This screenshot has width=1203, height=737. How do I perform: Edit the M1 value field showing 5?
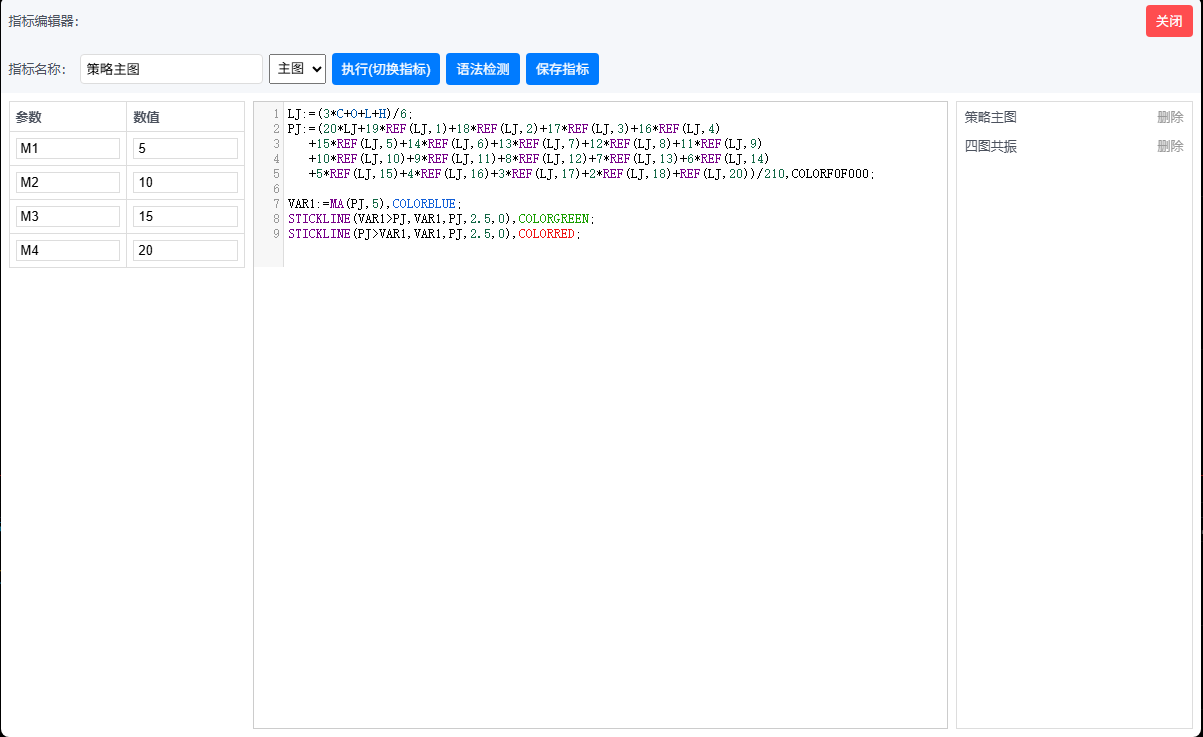[x=185, y=148]
